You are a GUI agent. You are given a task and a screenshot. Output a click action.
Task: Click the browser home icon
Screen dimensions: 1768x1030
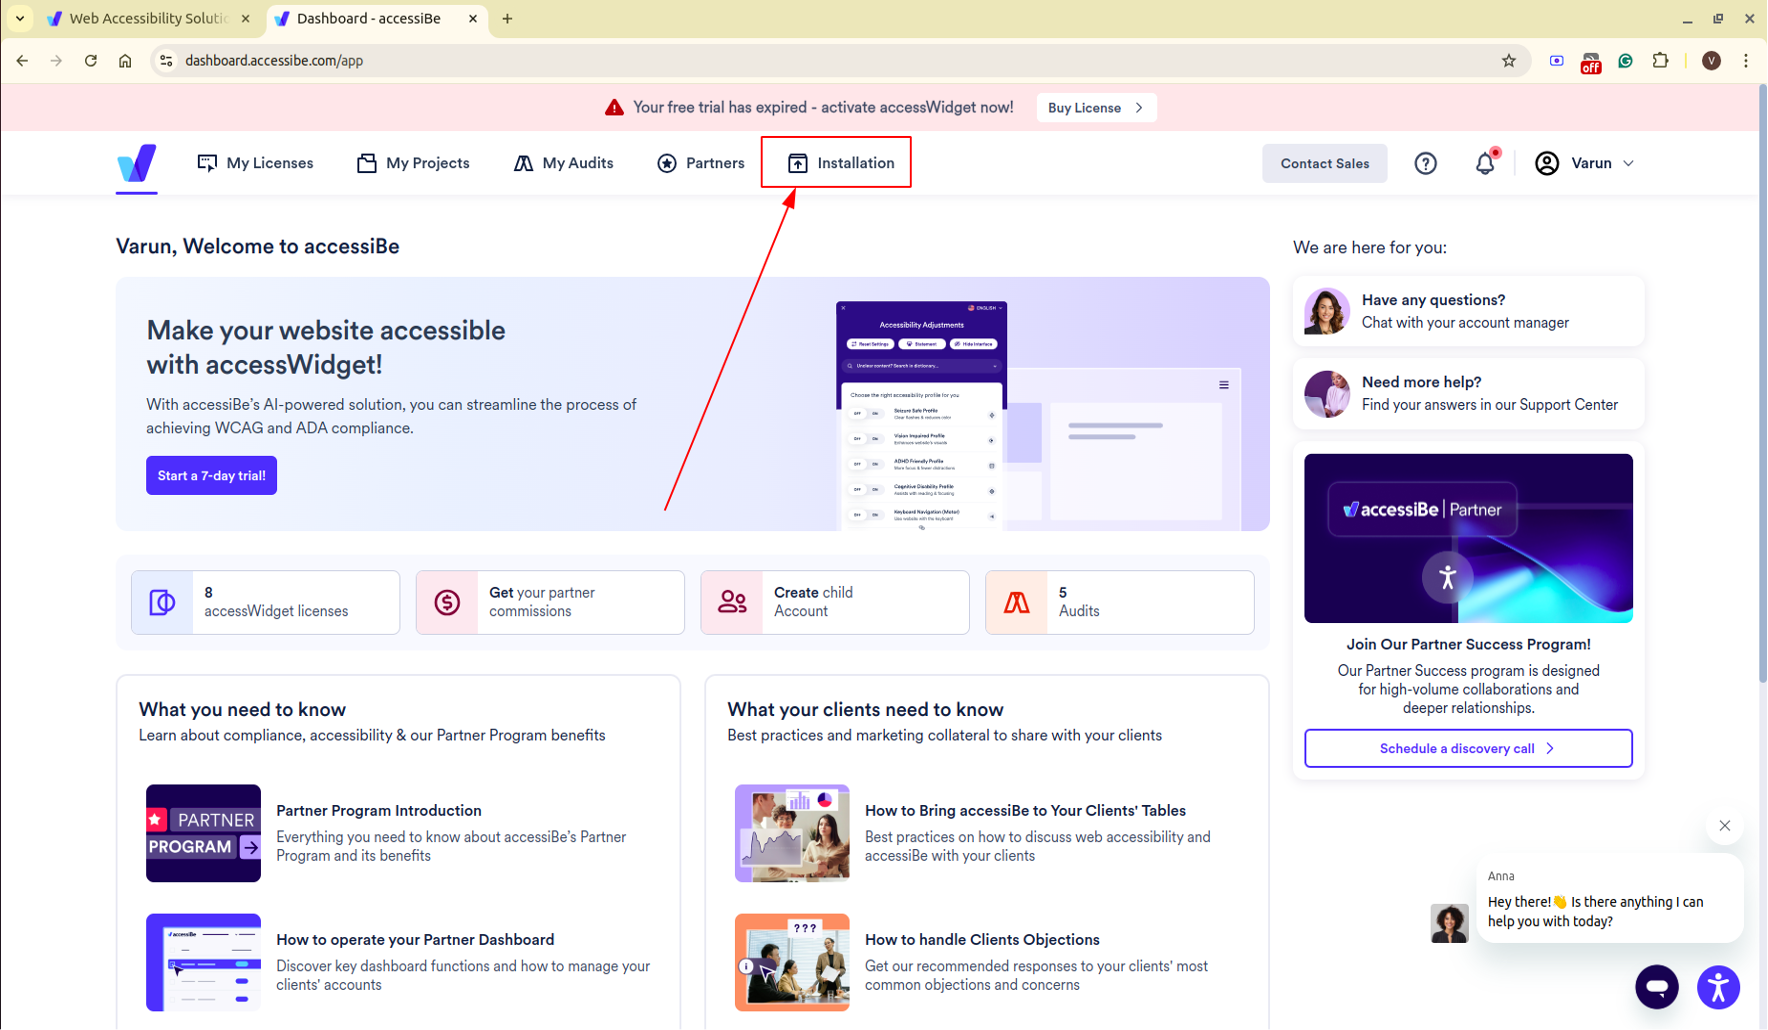click(125, 61)
